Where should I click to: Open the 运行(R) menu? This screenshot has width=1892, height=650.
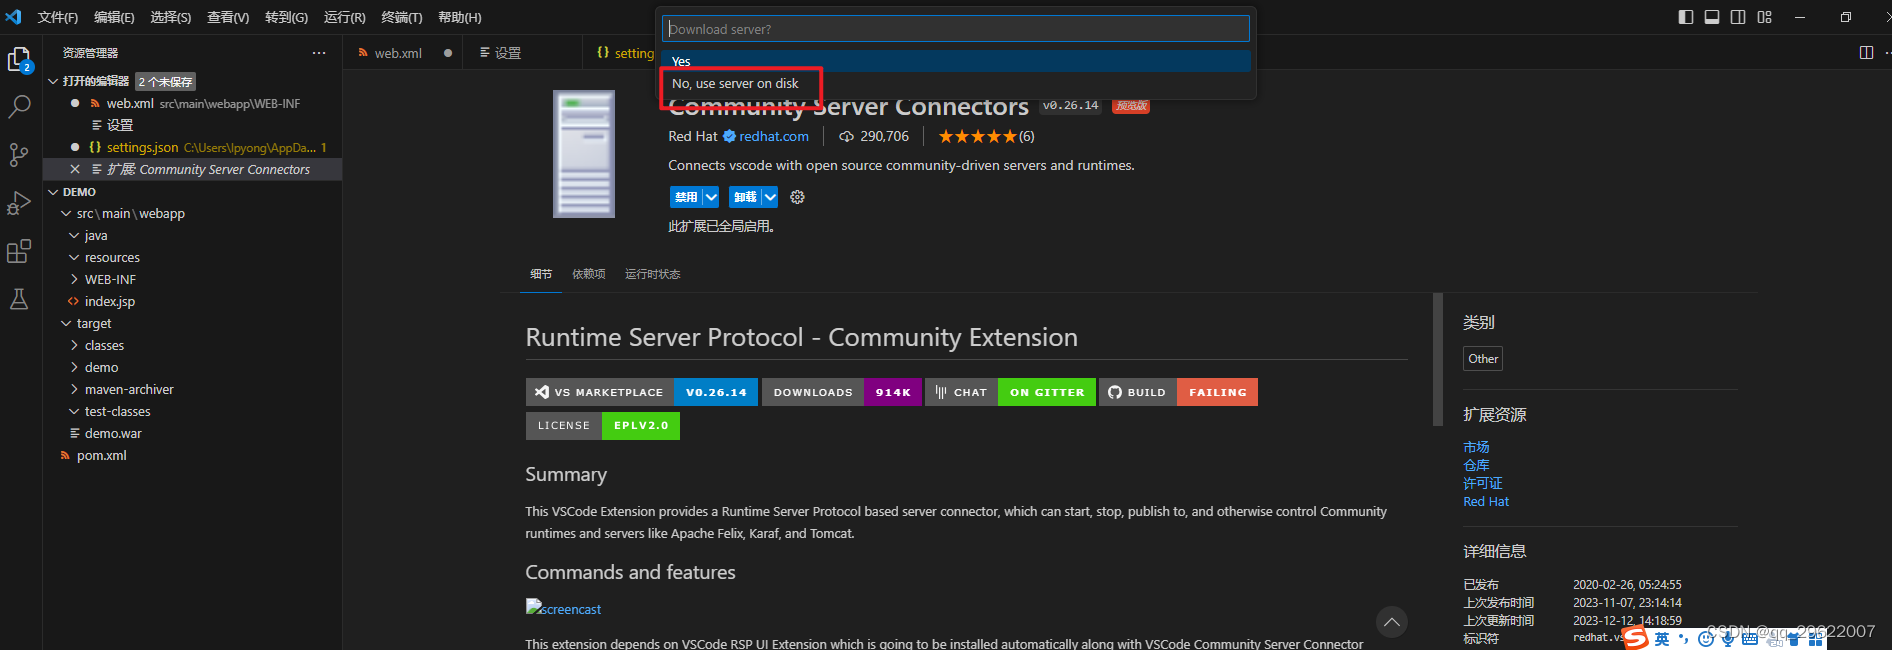[x=344, y=17]
